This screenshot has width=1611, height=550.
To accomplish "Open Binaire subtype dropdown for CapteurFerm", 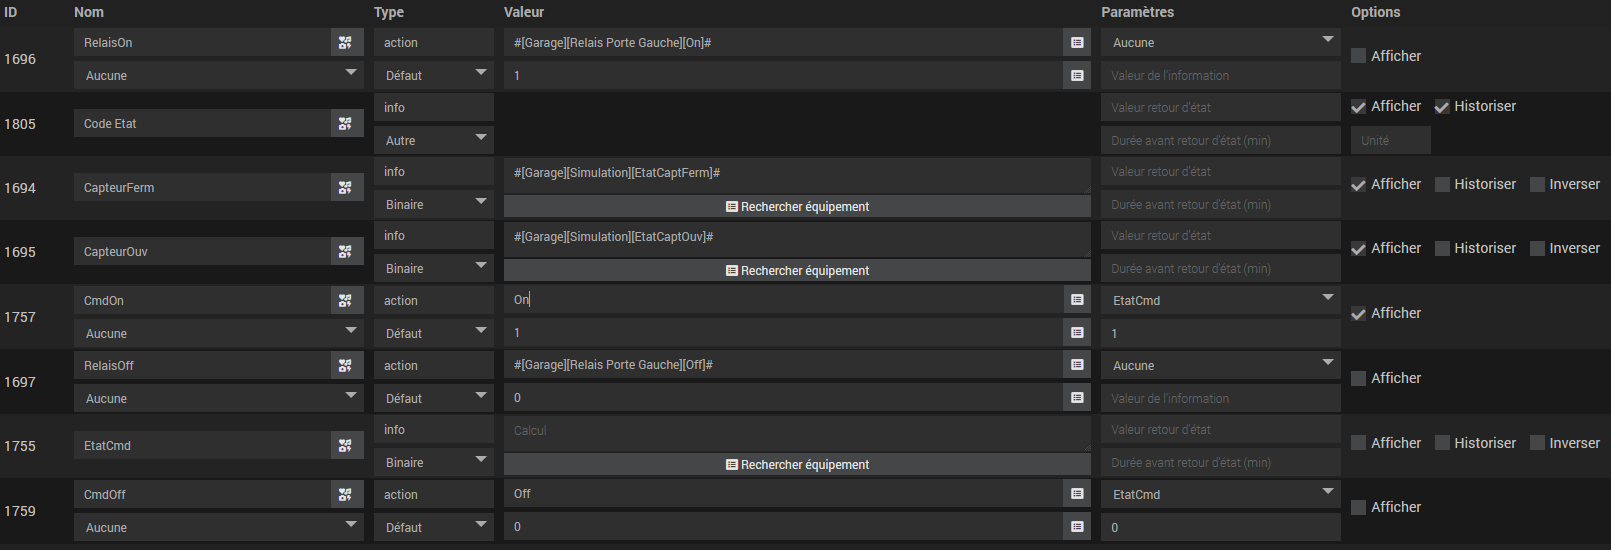I will 434,204.
